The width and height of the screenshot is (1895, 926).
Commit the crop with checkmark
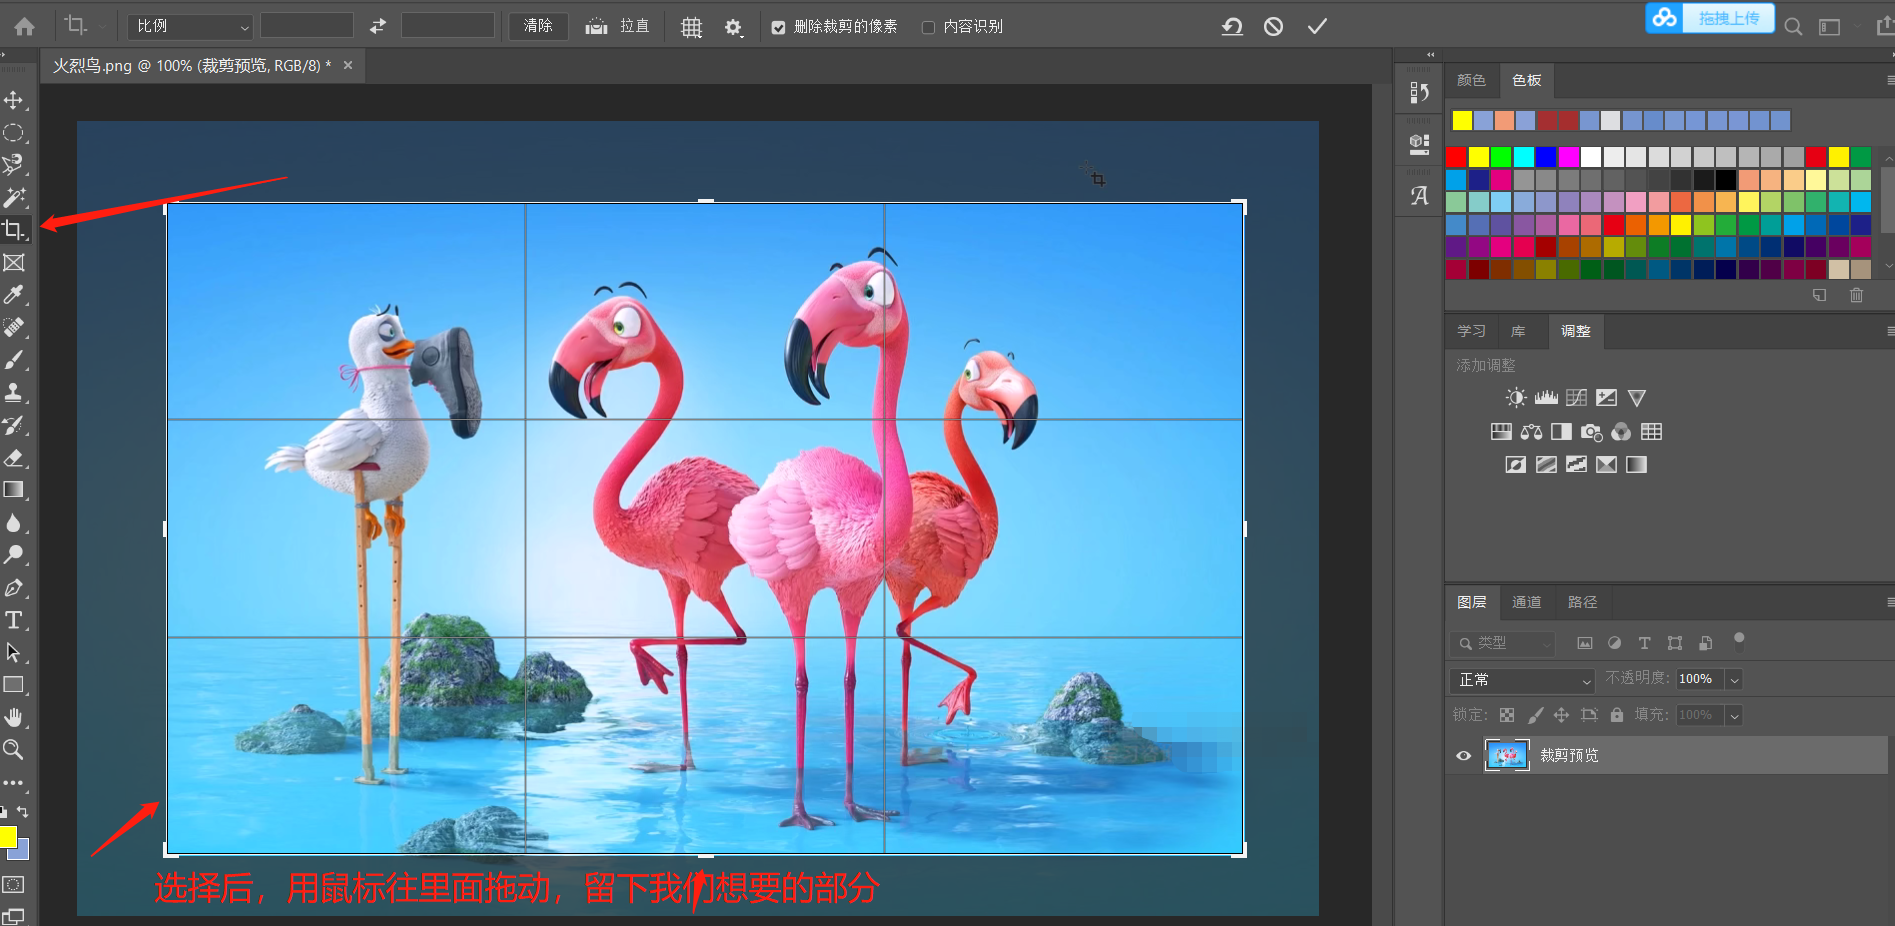click(1317, 26)
